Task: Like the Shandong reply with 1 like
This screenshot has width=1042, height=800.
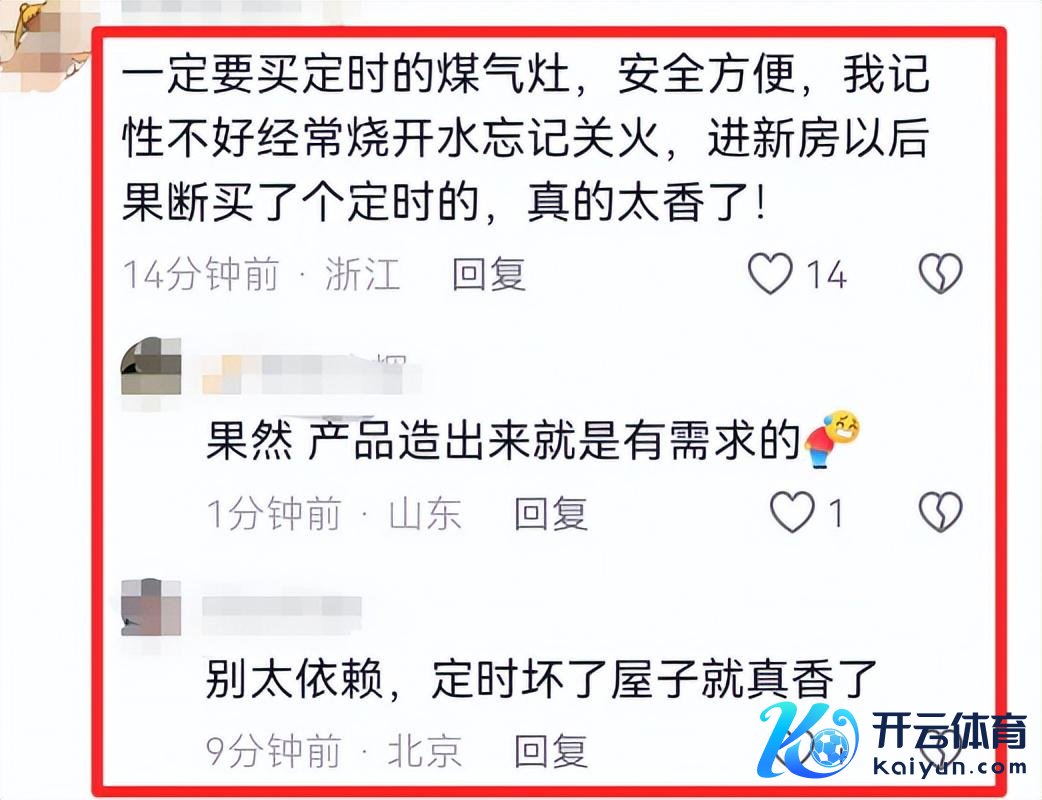Action: 792,512
